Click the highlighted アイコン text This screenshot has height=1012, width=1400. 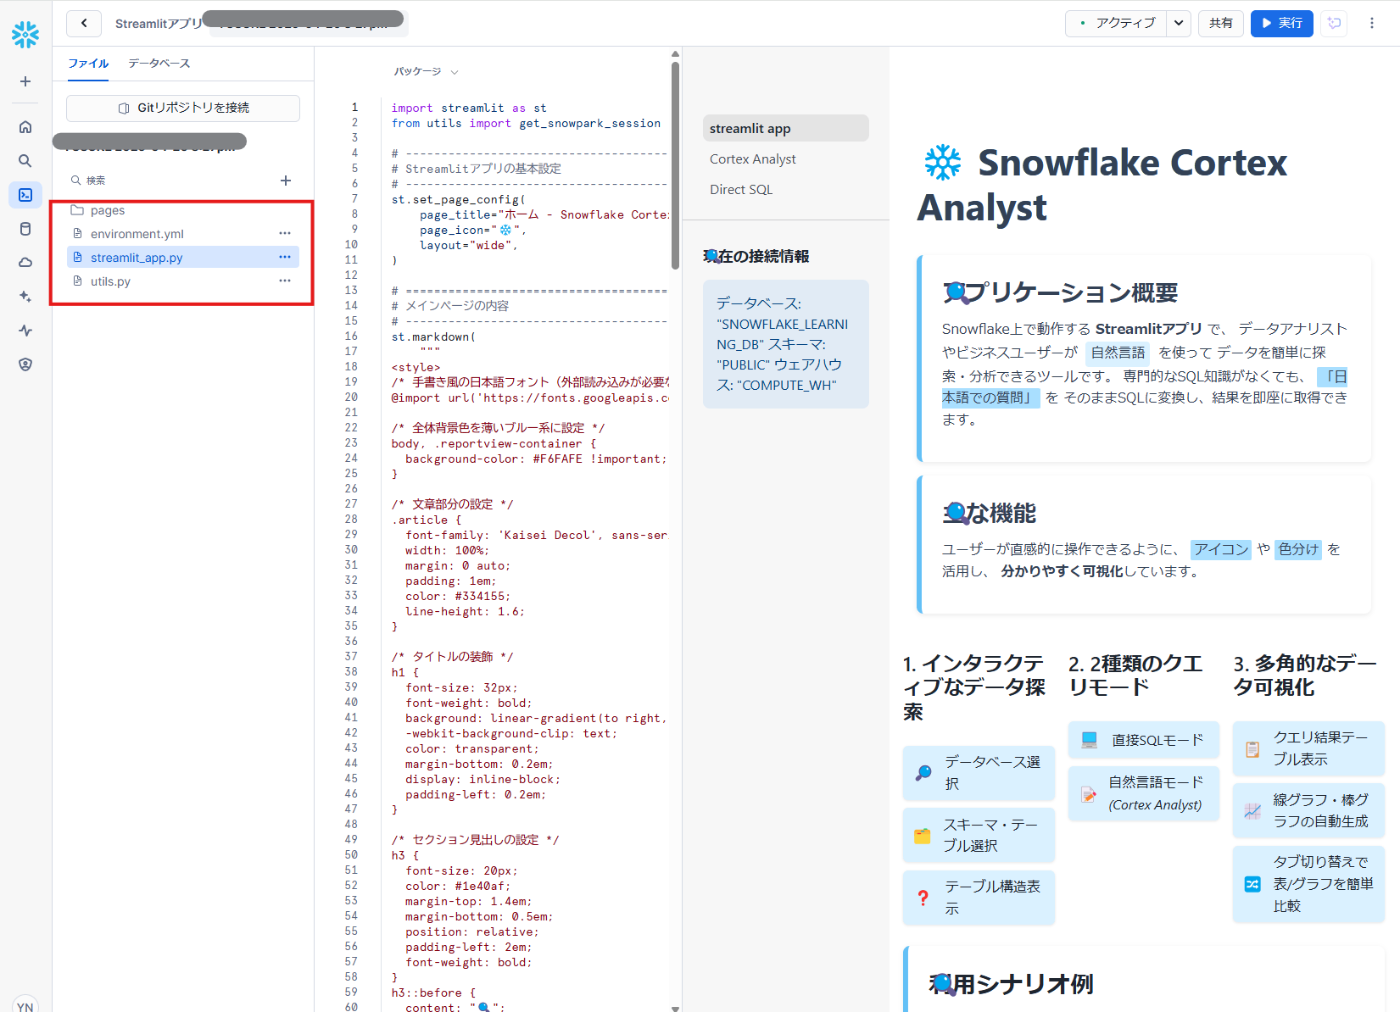1221,549
